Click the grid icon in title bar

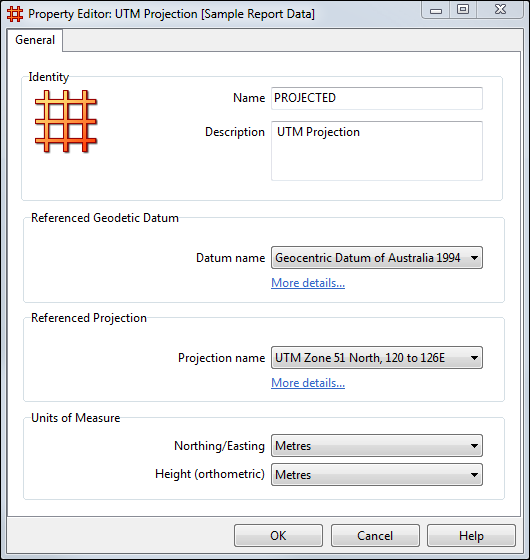point(15,14)
